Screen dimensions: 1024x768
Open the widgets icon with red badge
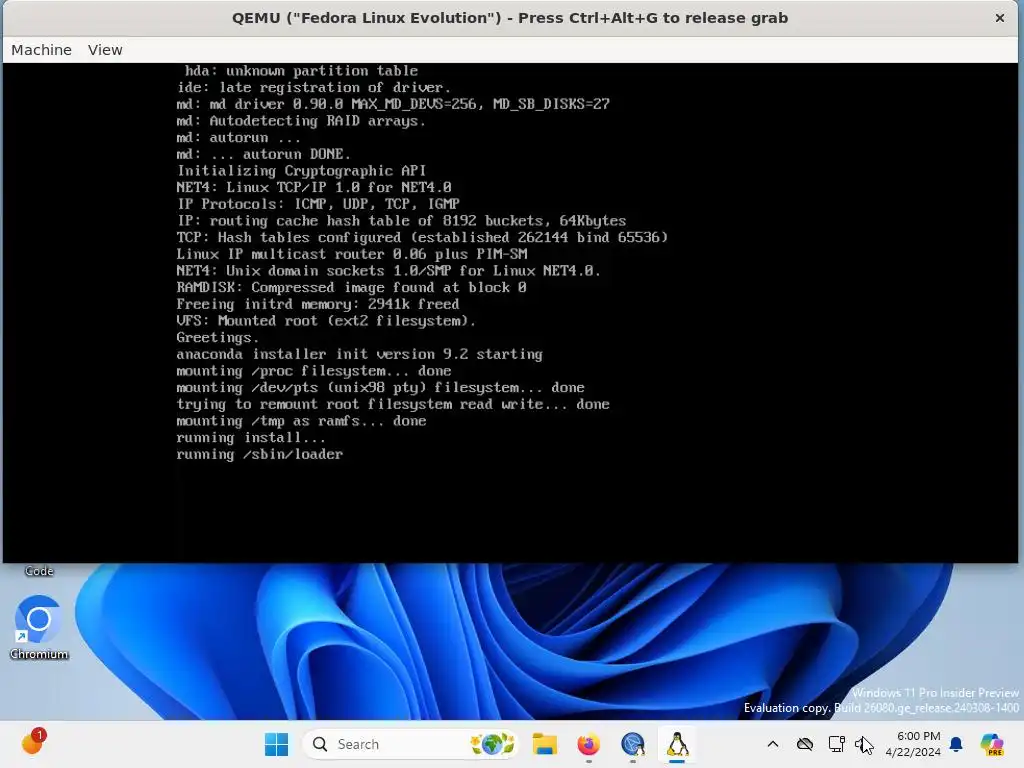click(x=33, y=742)
